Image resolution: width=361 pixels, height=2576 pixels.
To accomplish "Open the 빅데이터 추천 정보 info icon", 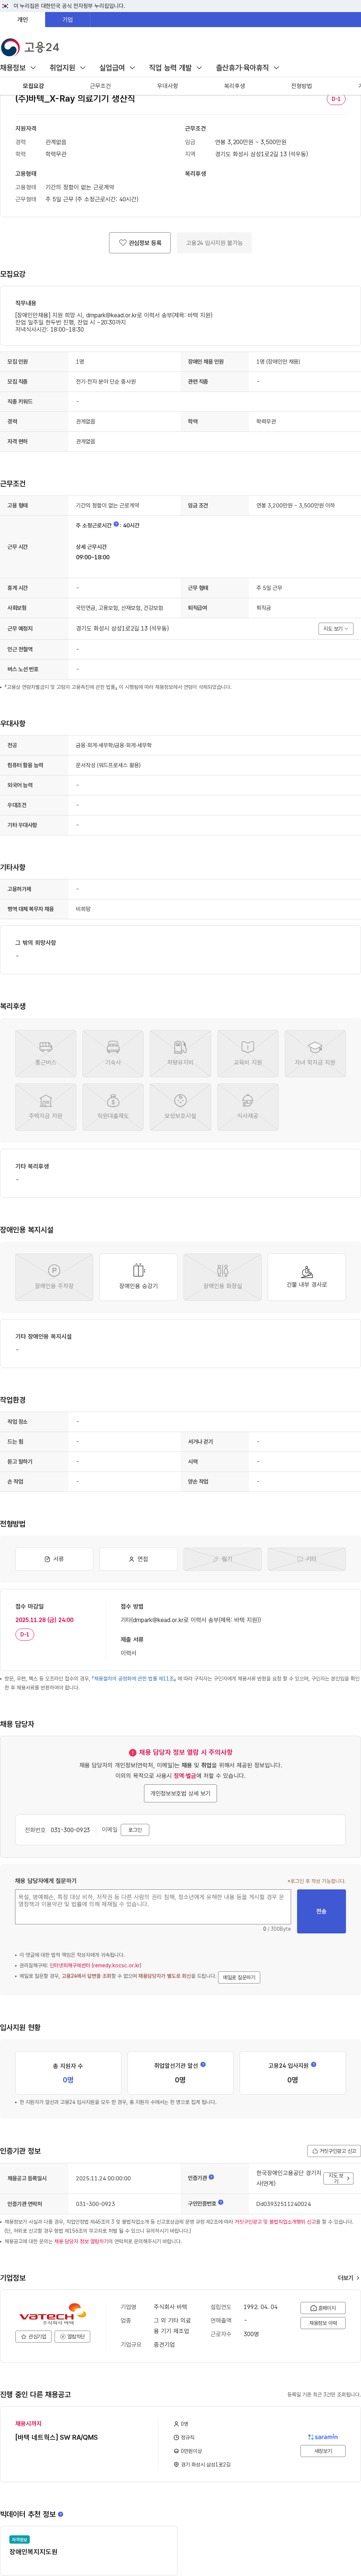I will [x=60, y=2514].
